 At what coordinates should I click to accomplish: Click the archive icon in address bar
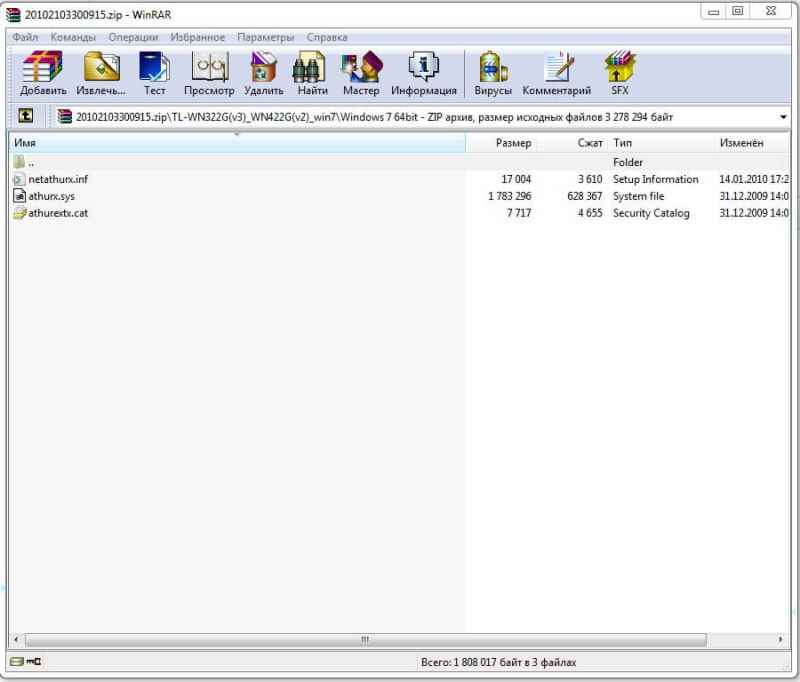click(65, 116)
